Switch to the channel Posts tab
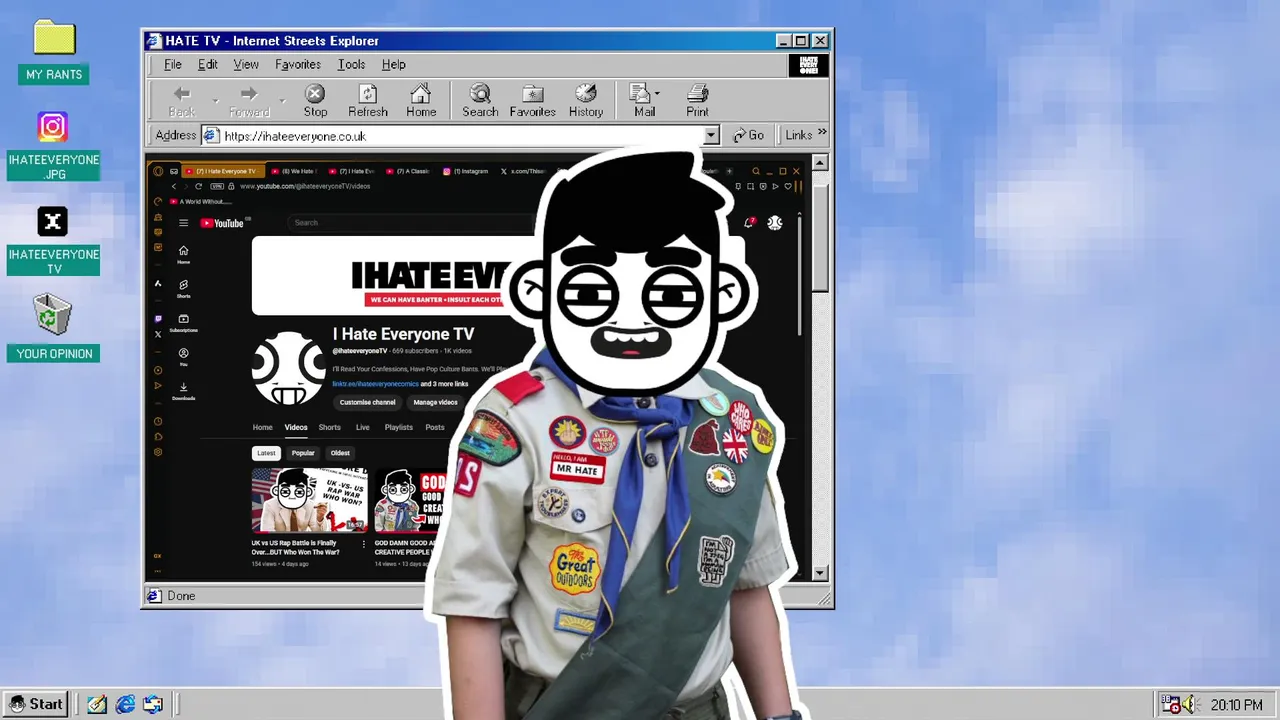This screenshot has height=720, width=1280. [435, 427]
